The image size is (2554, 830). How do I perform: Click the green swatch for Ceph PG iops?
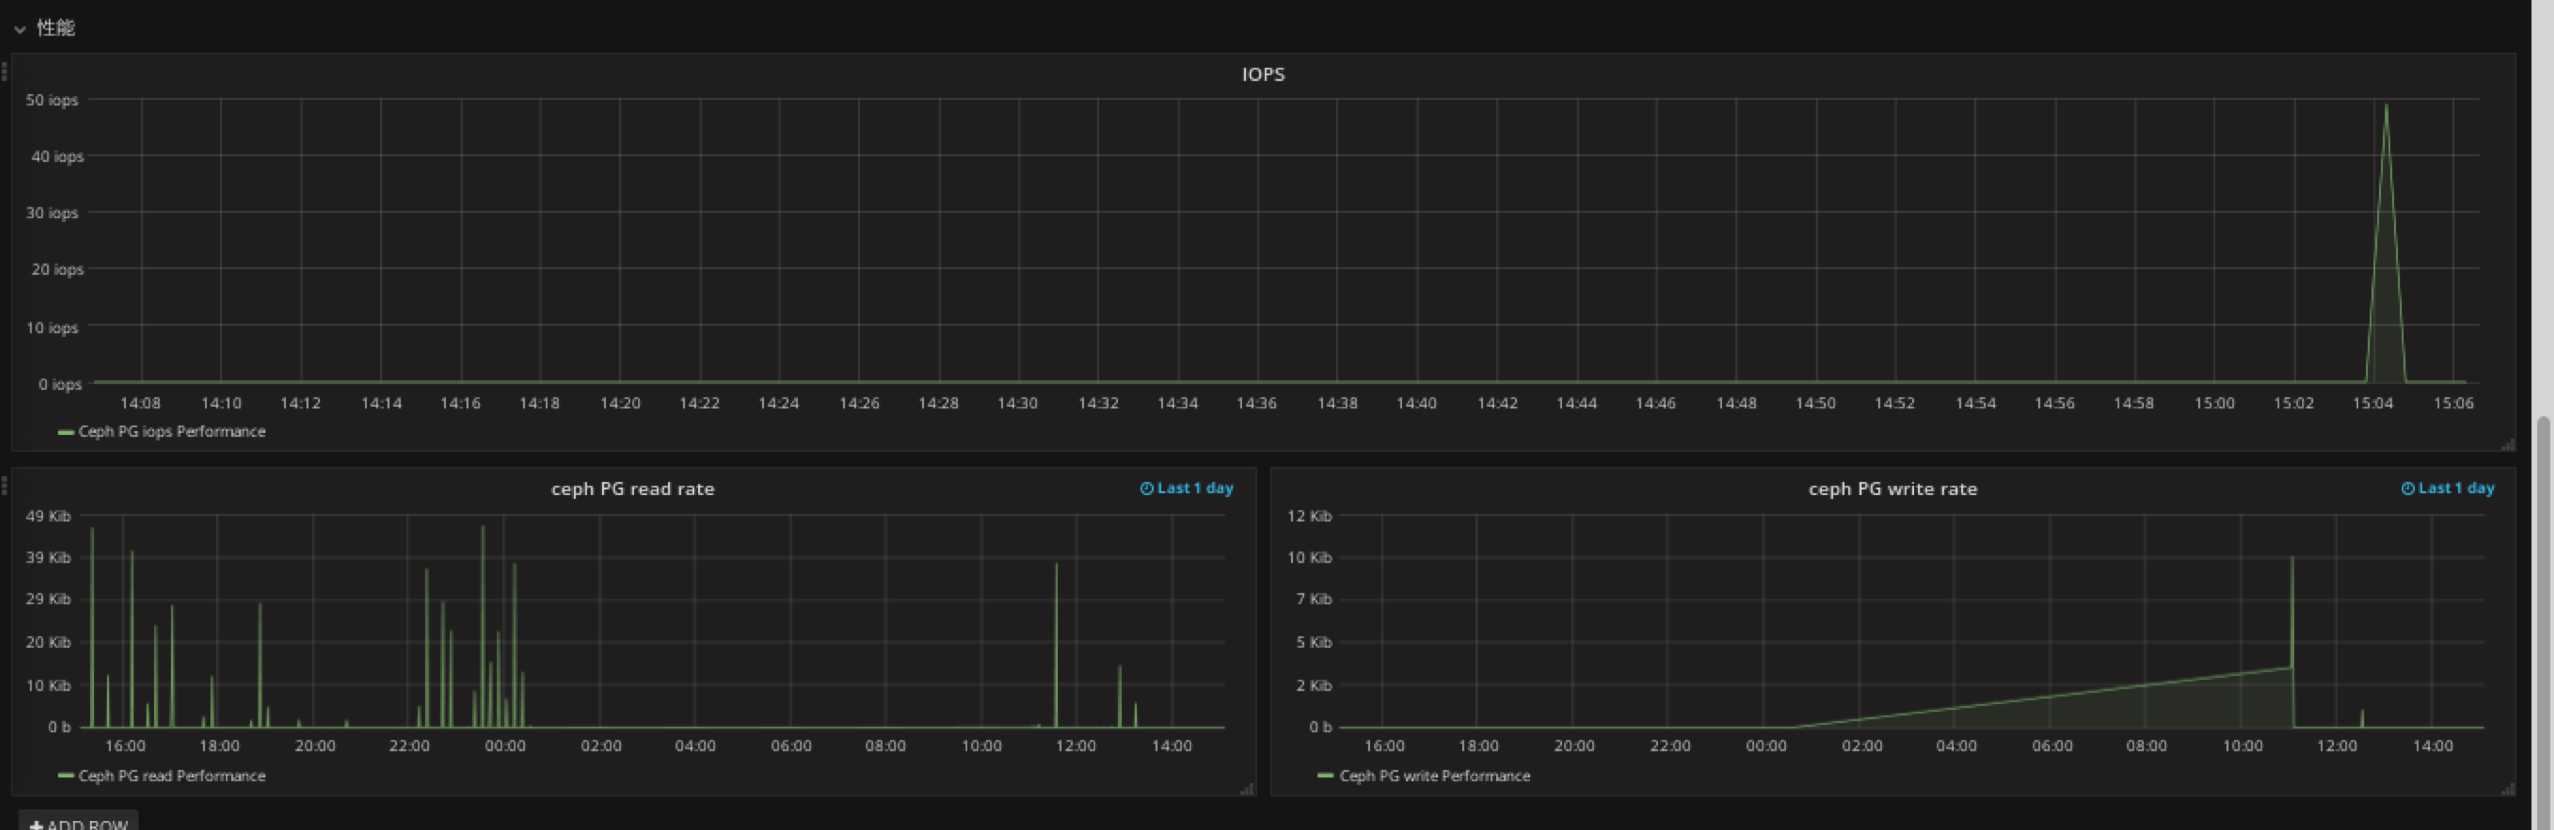click(x=66, y=432)
